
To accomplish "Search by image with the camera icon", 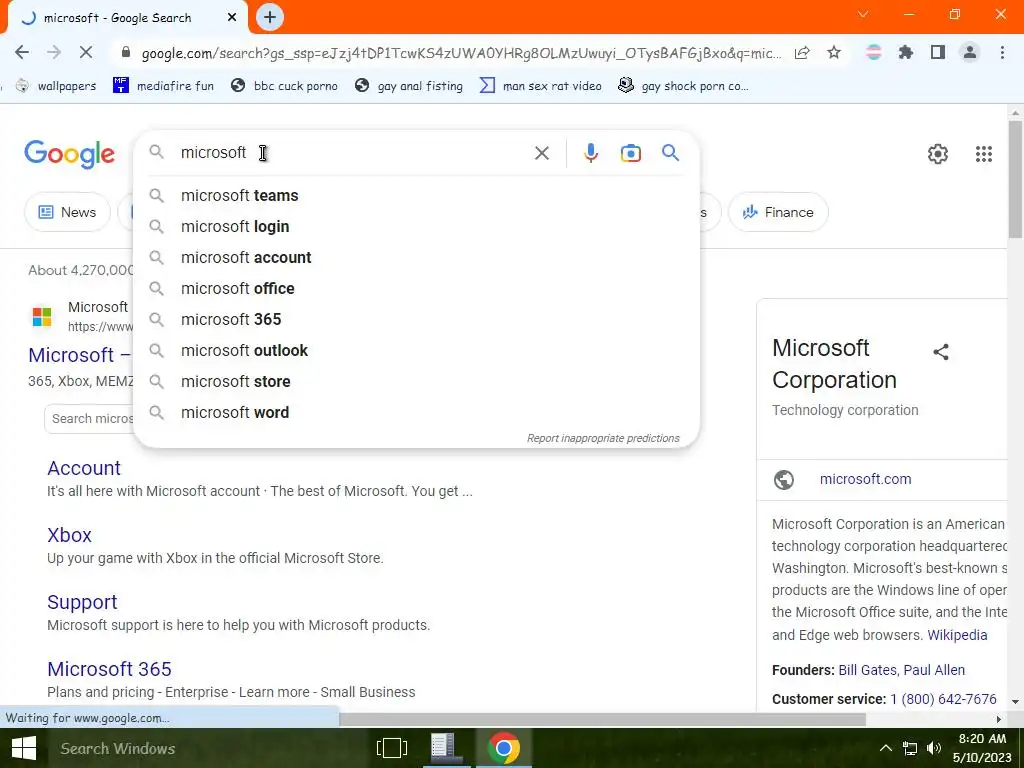I will 630,153.
